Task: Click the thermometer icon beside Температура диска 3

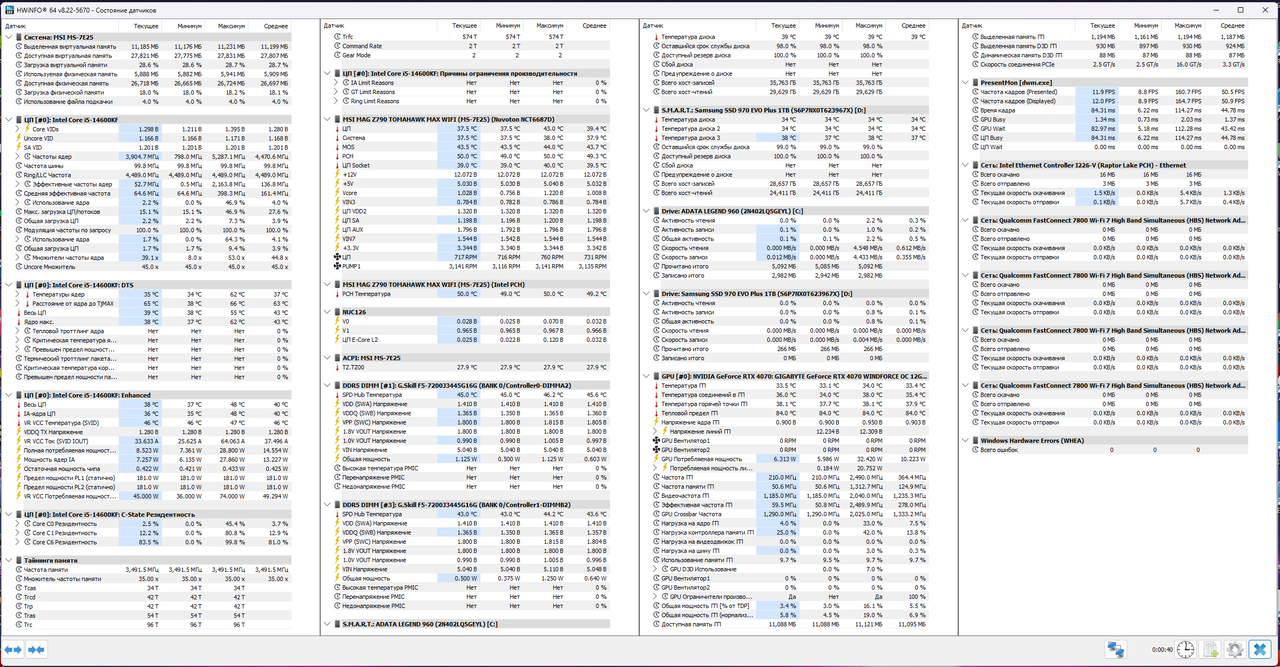Action: (x=657, y=137)
